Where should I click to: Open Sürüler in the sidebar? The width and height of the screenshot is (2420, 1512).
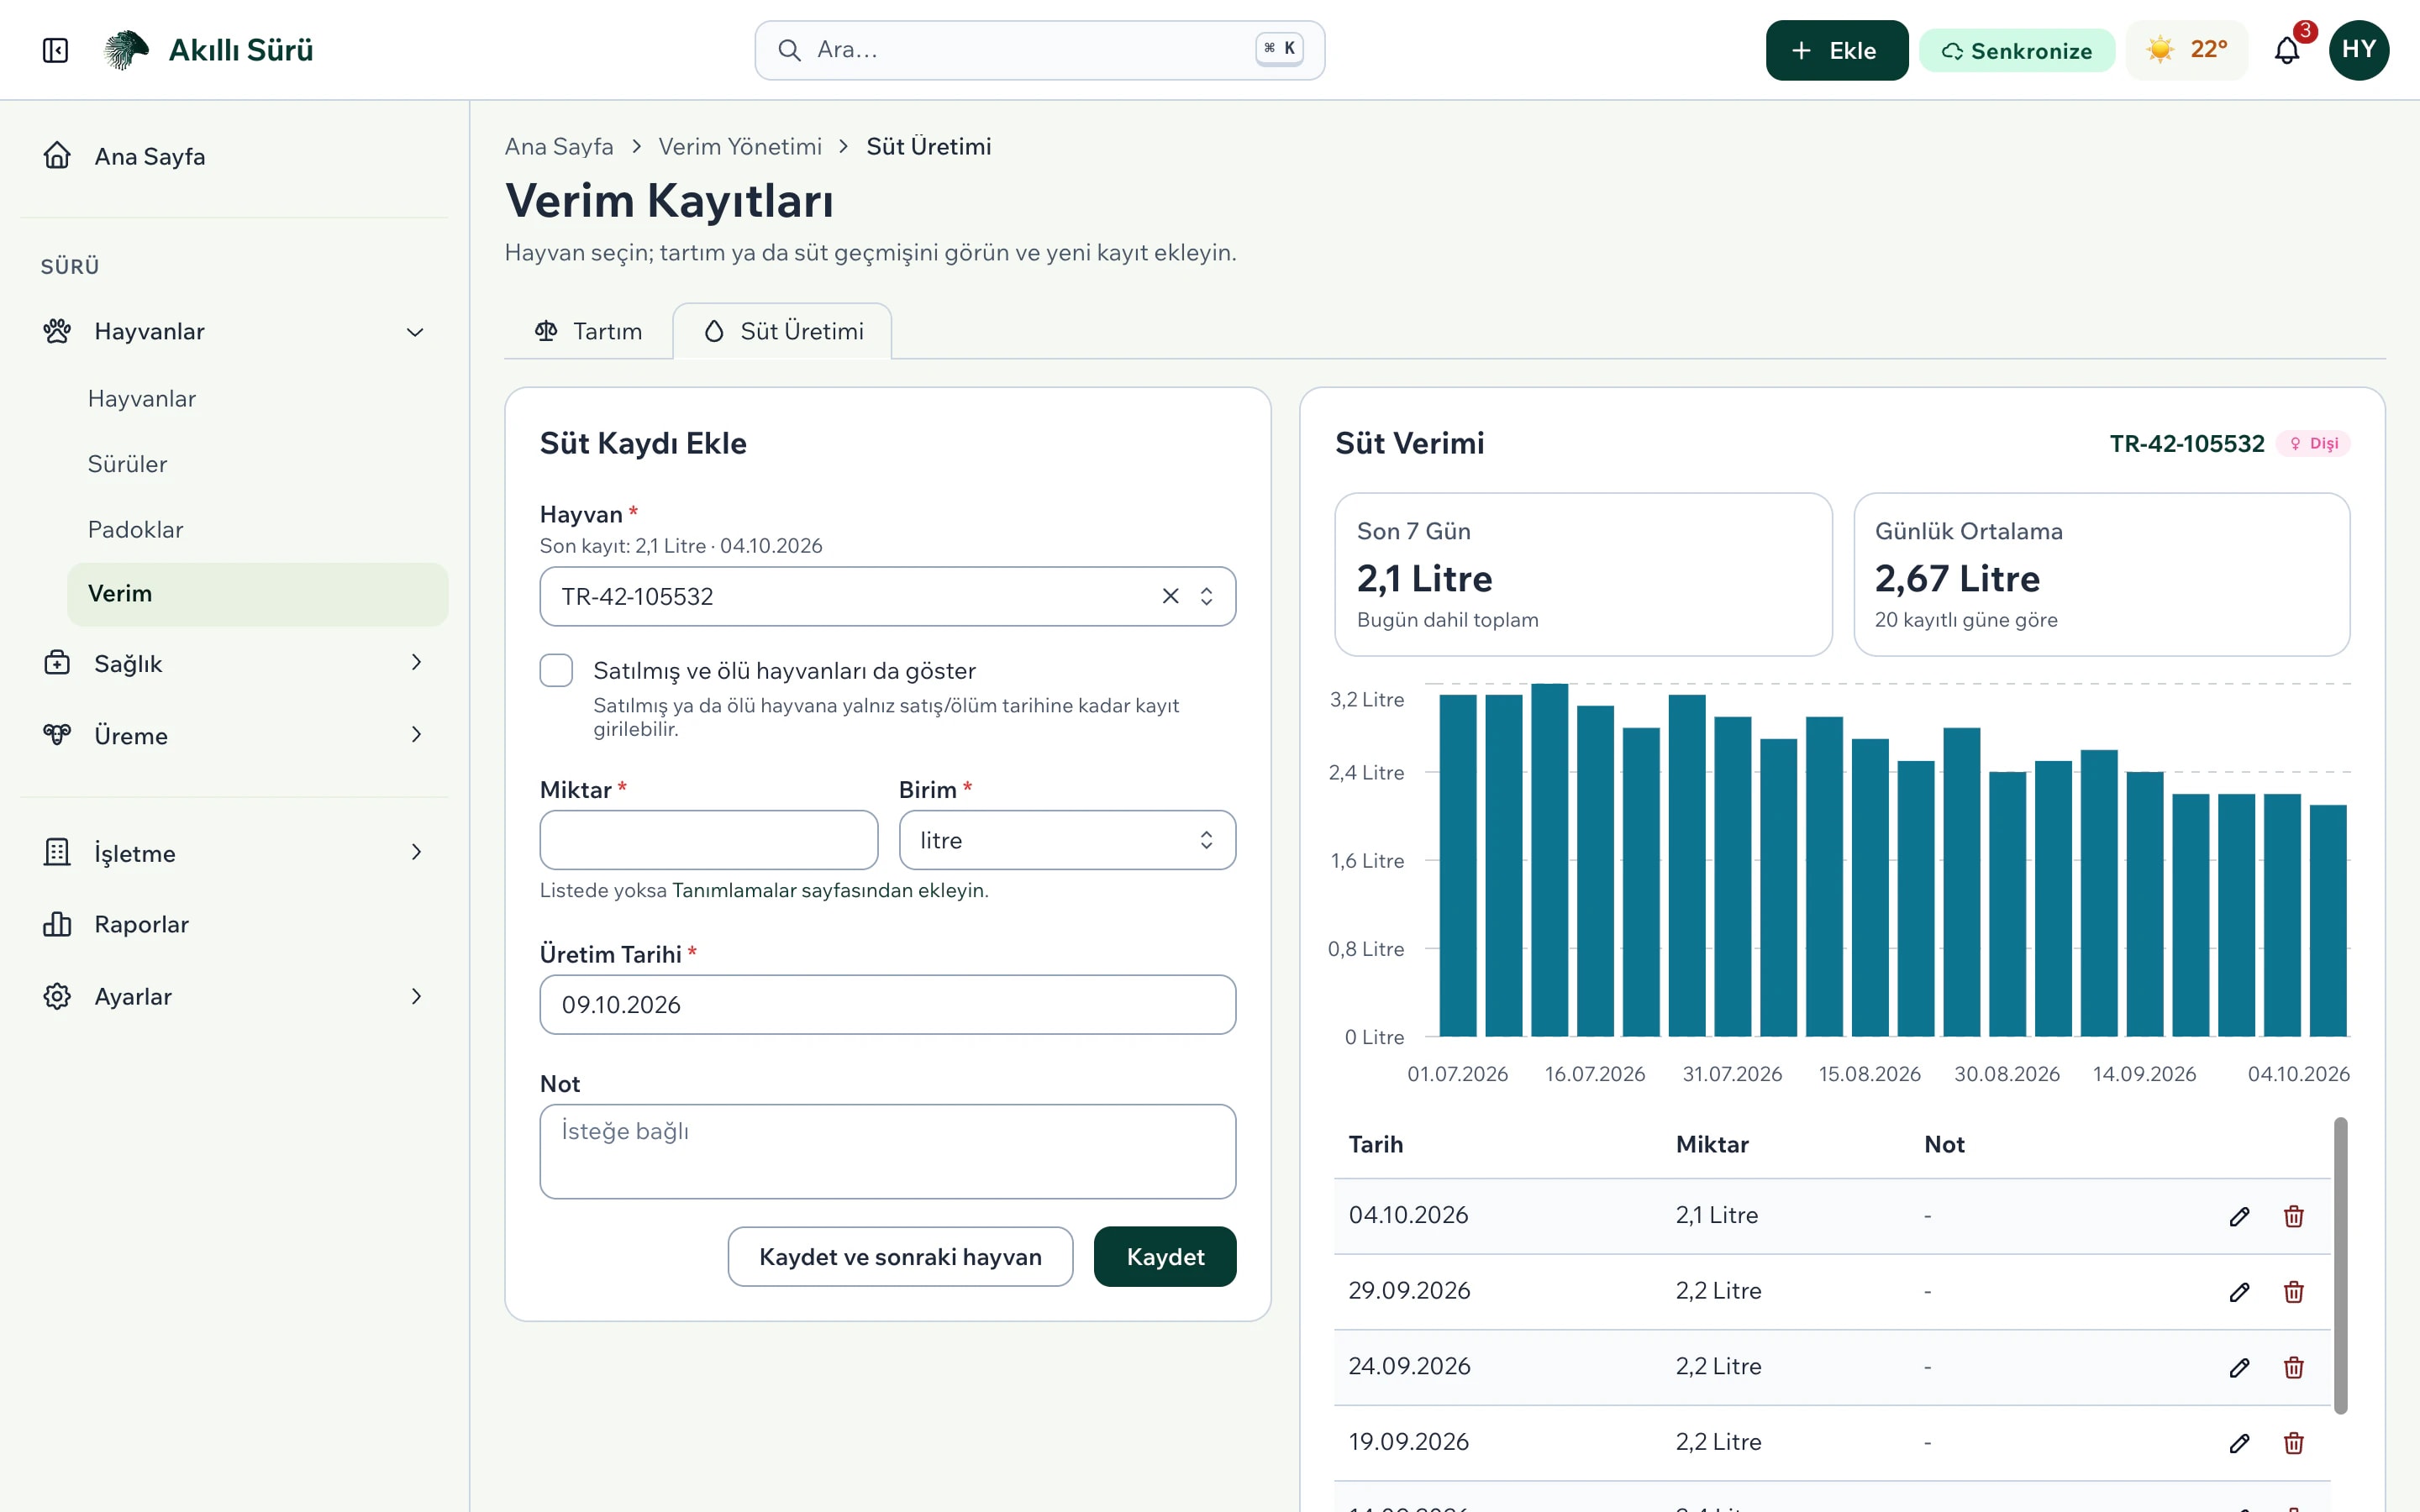click(x=257, y=464)
